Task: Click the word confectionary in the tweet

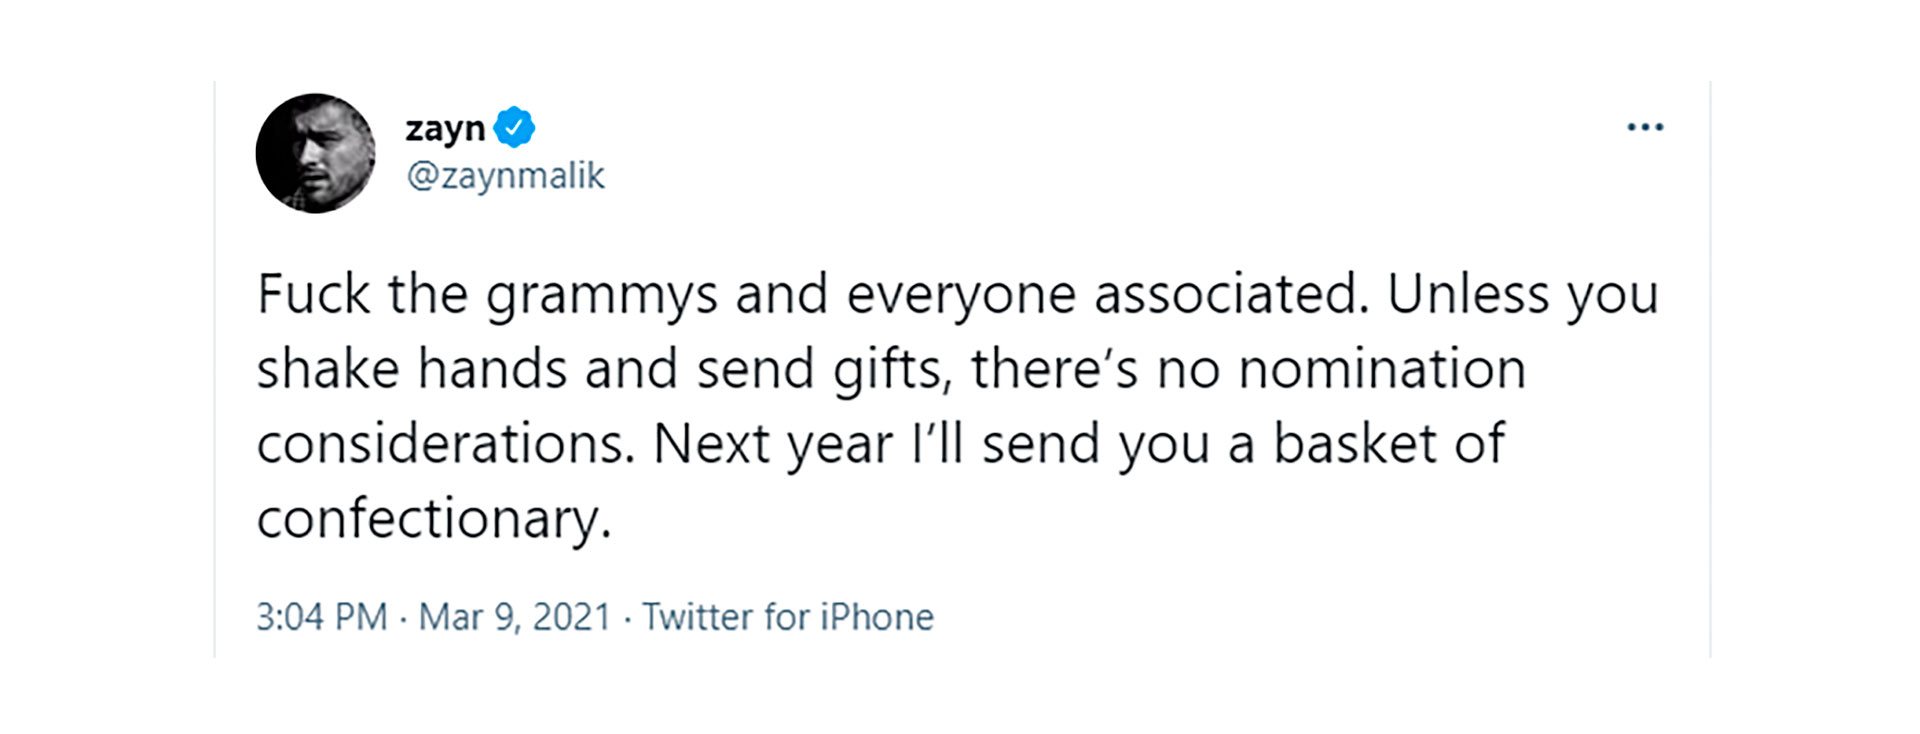Action: click(433, 520)
